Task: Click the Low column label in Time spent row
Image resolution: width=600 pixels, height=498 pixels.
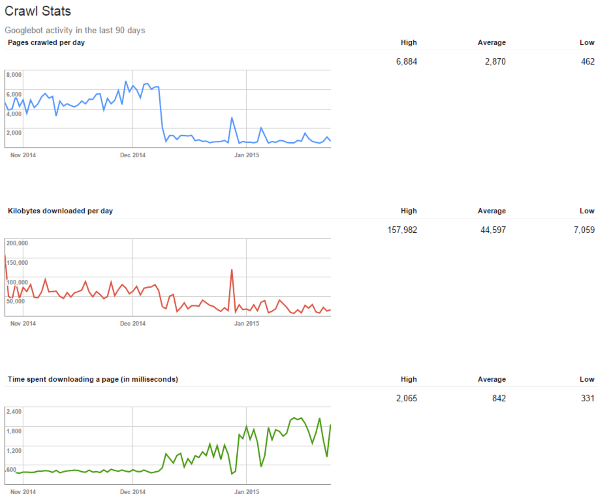Action: 587,379
